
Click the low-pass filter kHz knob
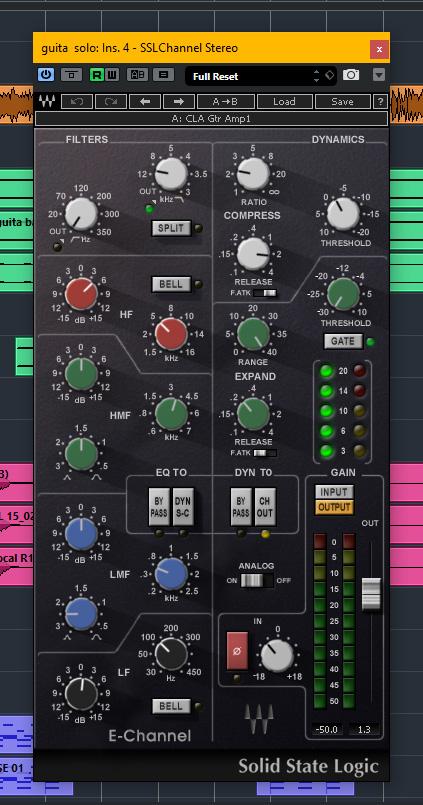171,174
